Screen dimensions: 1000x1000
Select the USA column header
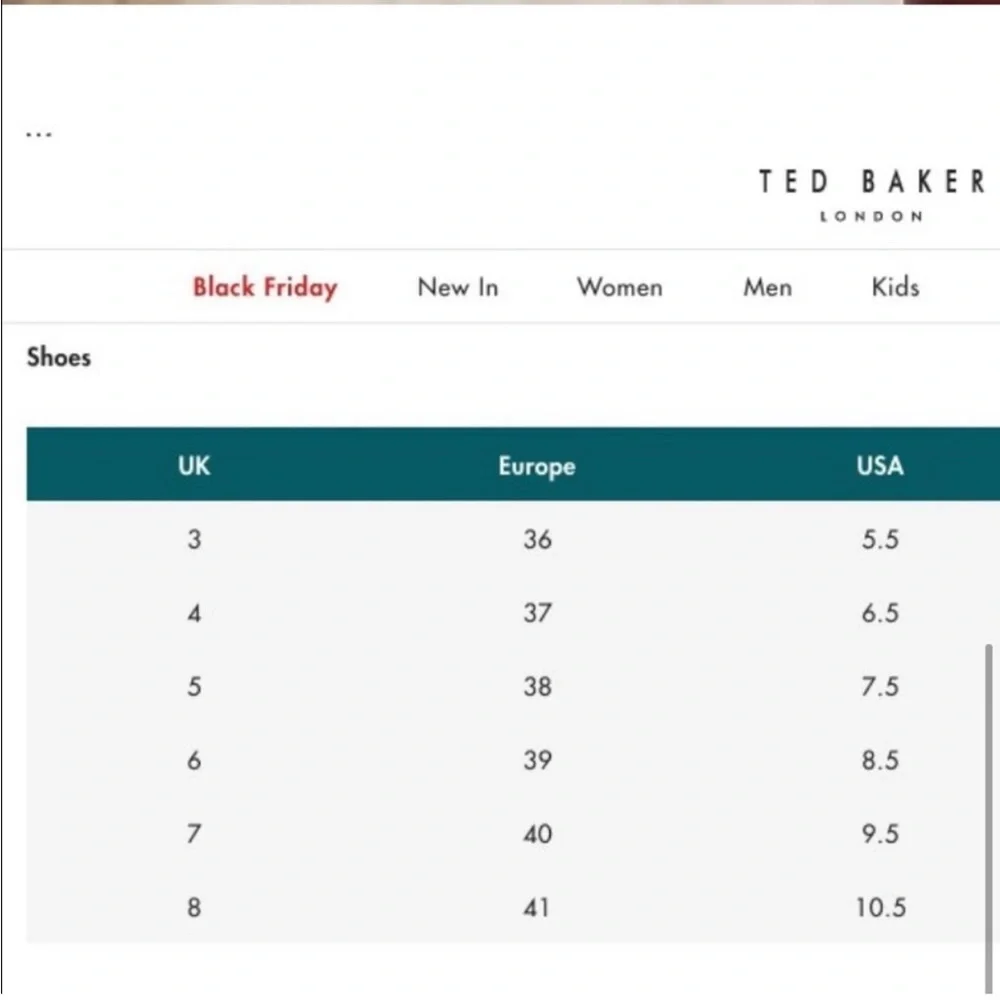pyautogui.click(x=878, y=466)
